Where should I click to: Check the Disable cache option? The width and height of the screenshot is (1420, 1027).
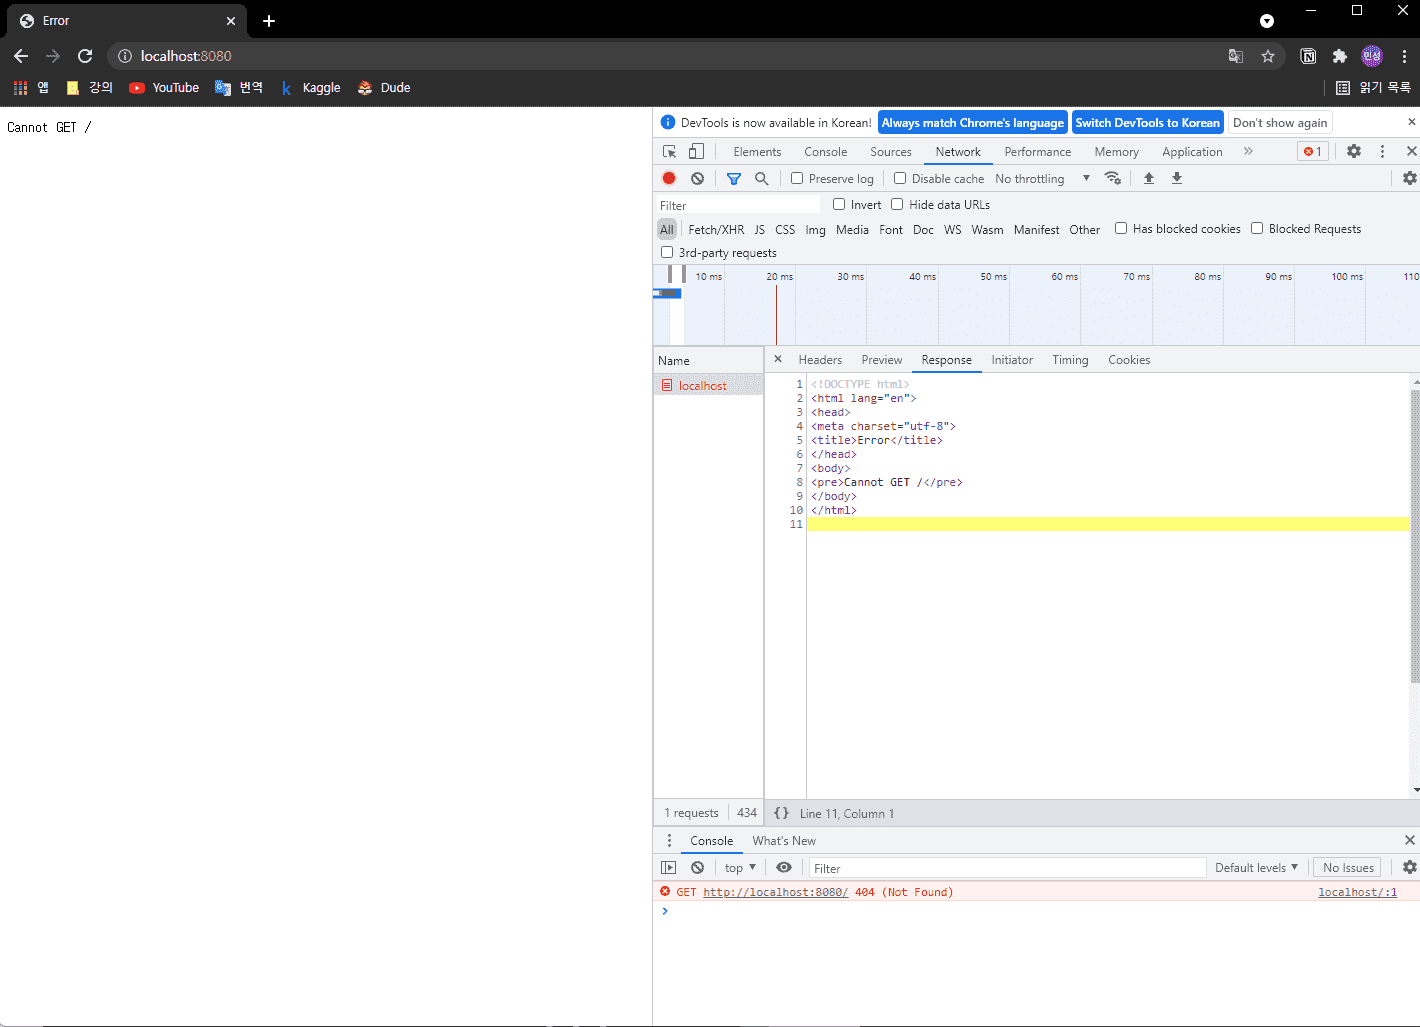pos(900,178)
